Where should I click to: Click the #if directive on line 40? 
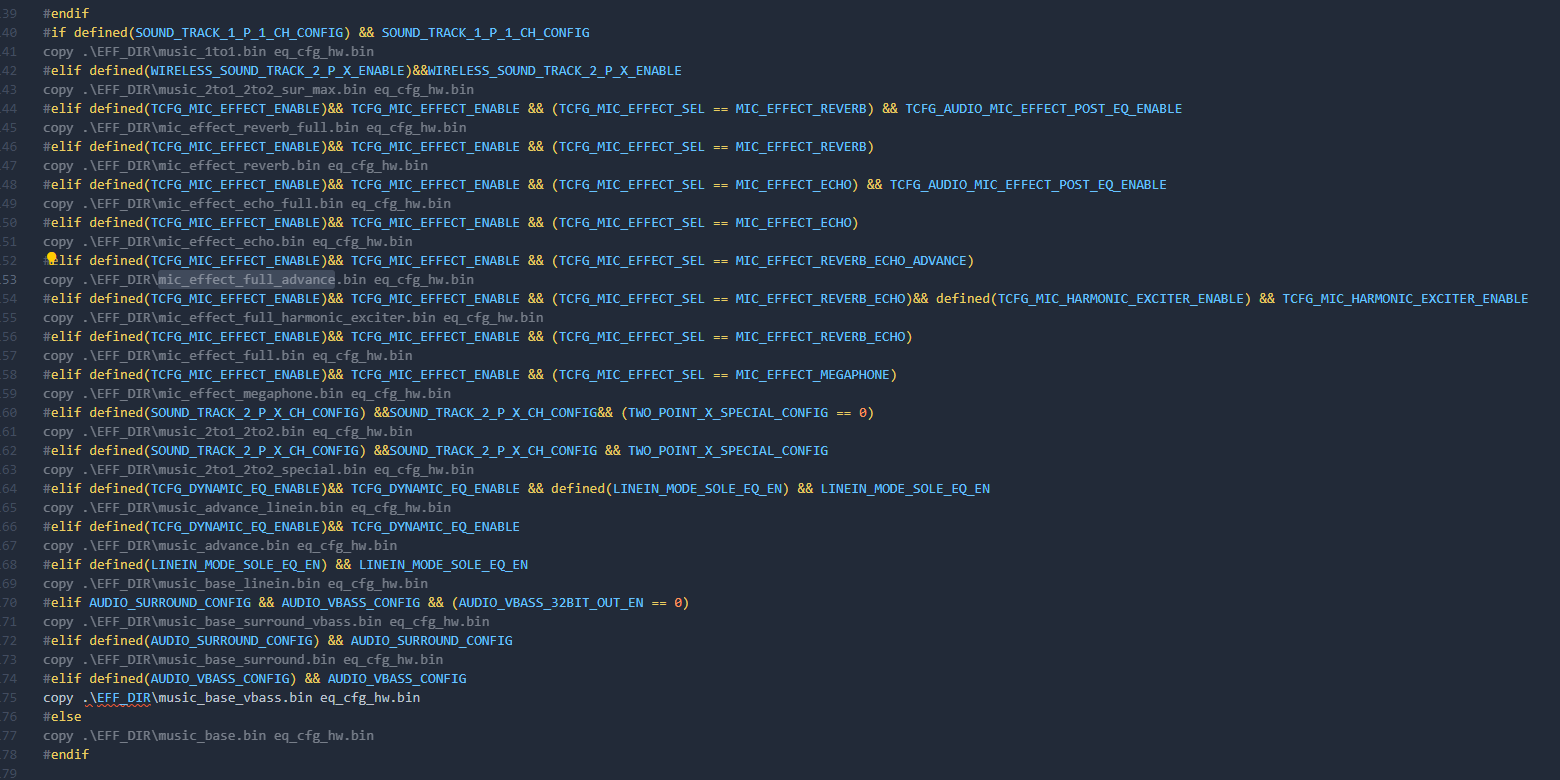click(54, 32)
